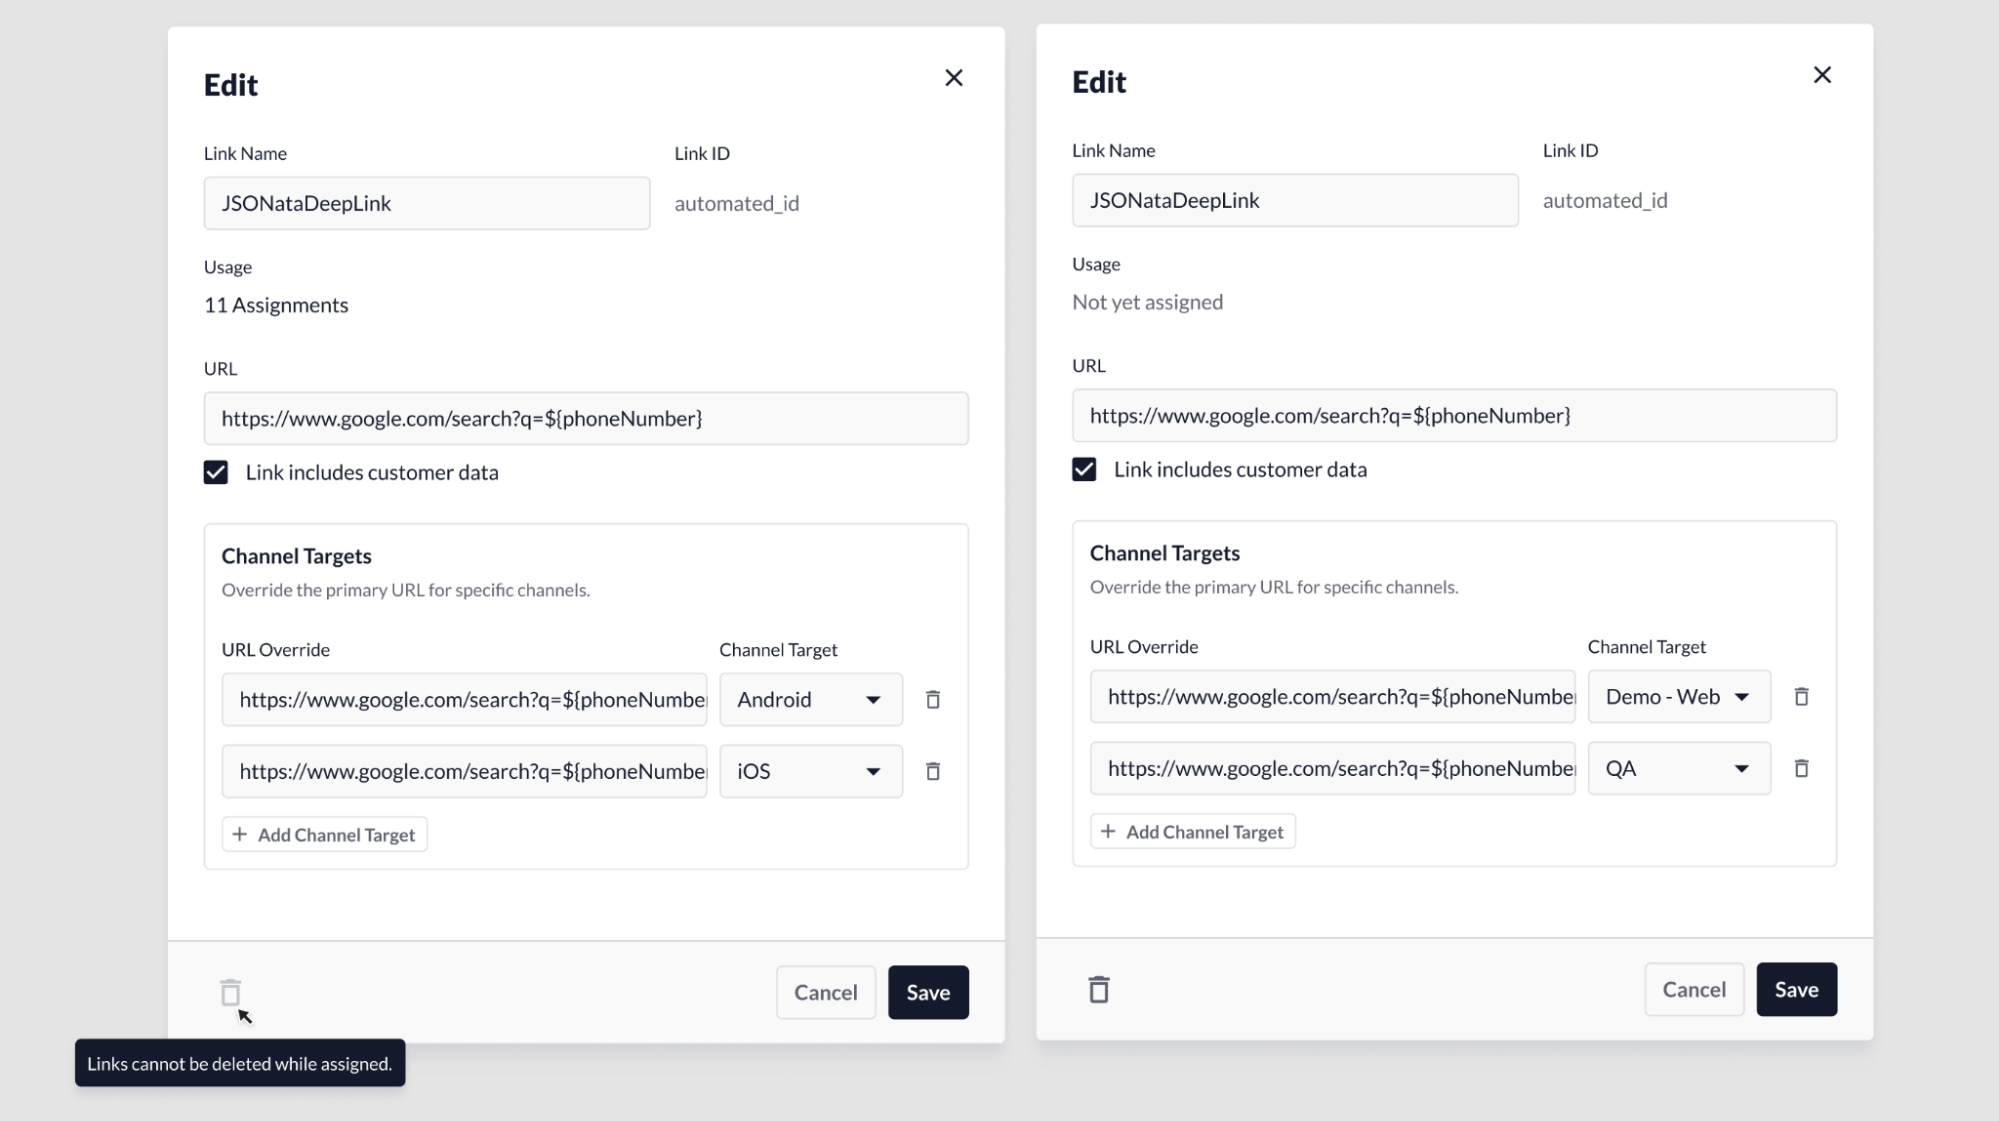Click disabled trash icon in assigned dialog
The image size is (1999, 1121).
coord(230,992)
